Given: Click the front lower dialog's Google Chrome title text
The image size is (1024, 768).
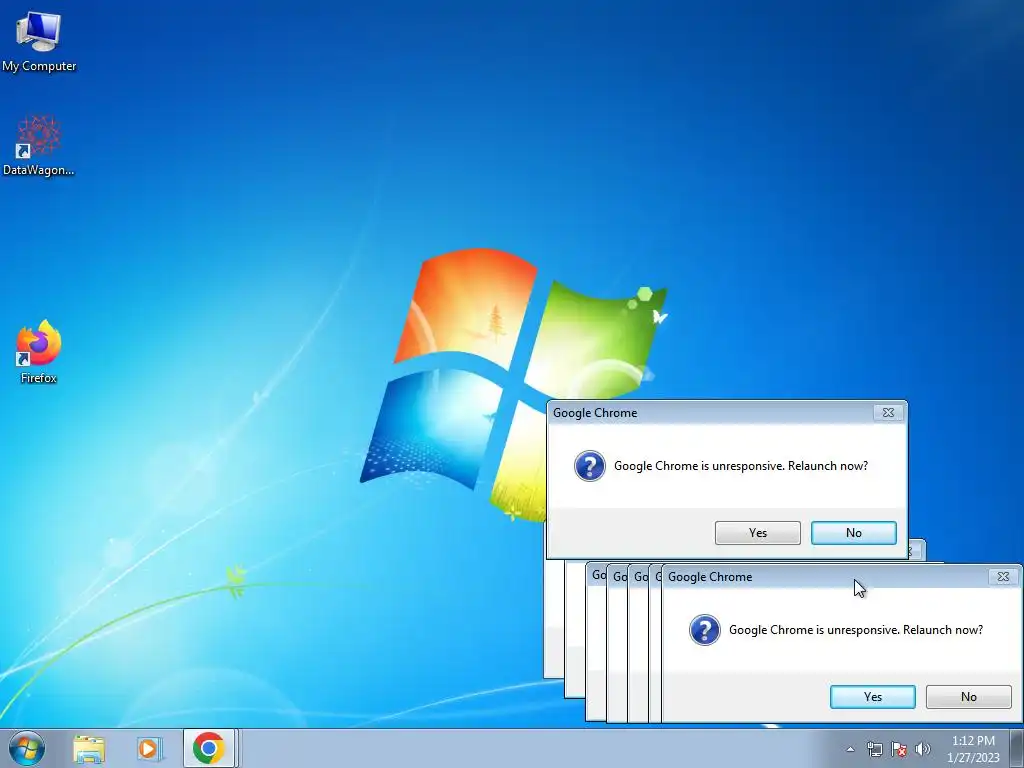Looking at the screenshot, I should tap(710, 577).
